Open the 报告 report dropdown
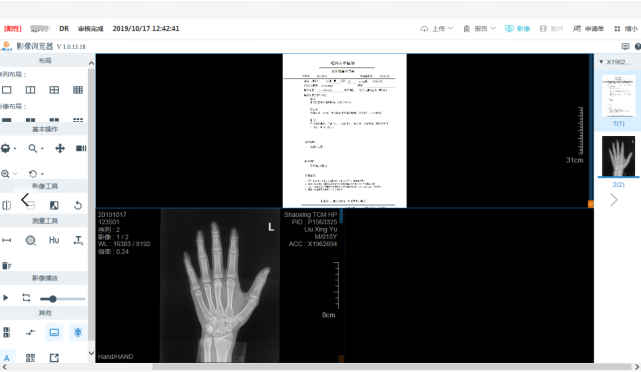This screenshot has width=641, height=372. (x=480, y=29)
